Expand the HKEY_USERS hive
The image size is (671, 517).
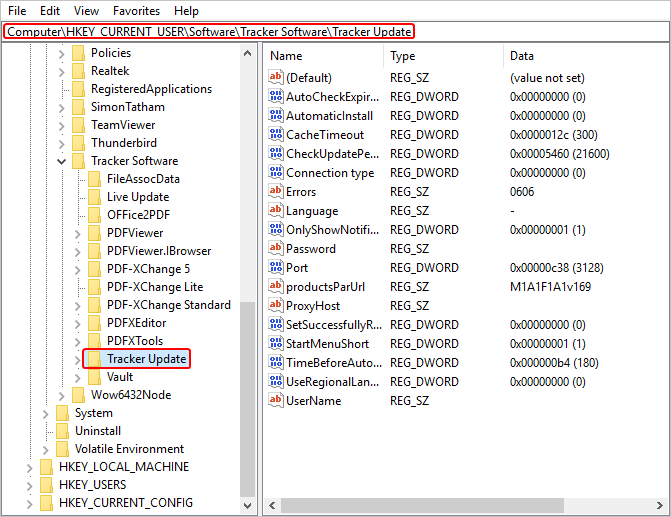tap(30, 485)
